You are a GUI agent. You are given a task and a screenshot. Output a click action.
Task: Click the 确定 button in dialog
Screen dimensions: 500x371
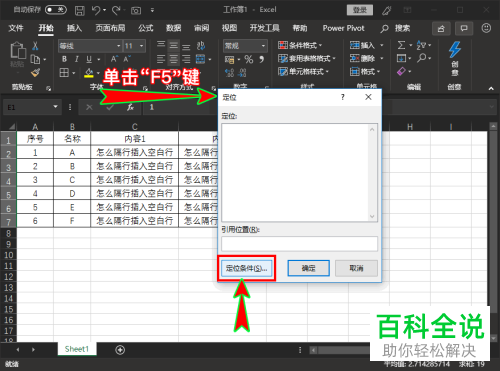(x=309, y=268)
